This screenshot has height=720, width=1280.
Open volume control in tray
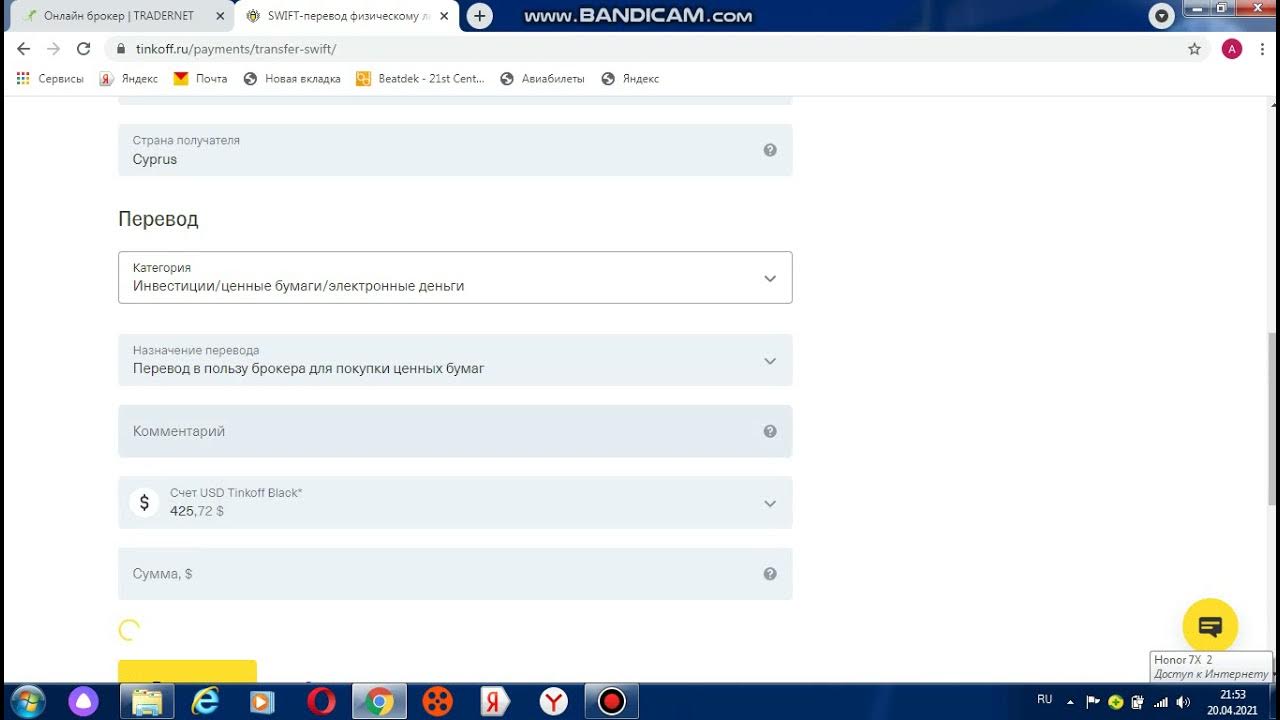pos(1184,702)
